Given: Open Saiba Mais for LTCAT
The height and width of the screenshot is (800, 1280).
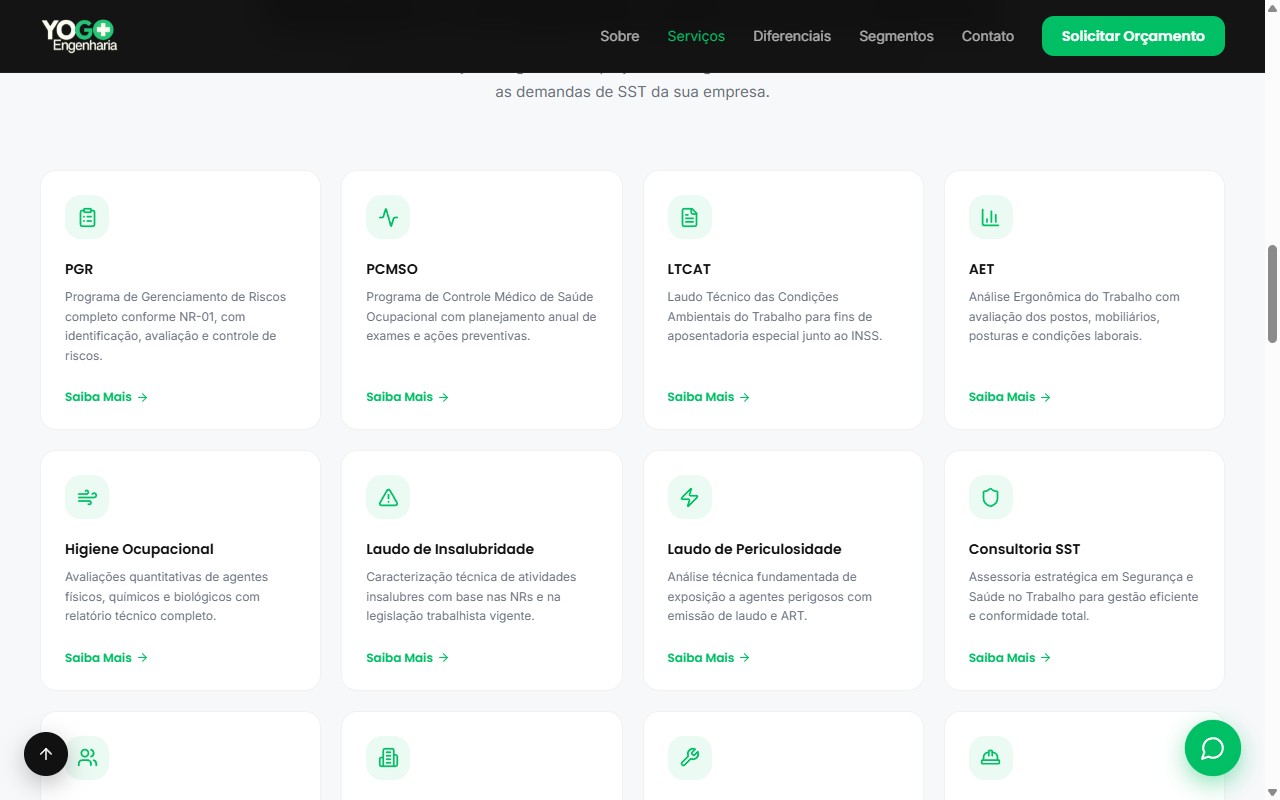Looking at the screenshot, I should (708, 397).
